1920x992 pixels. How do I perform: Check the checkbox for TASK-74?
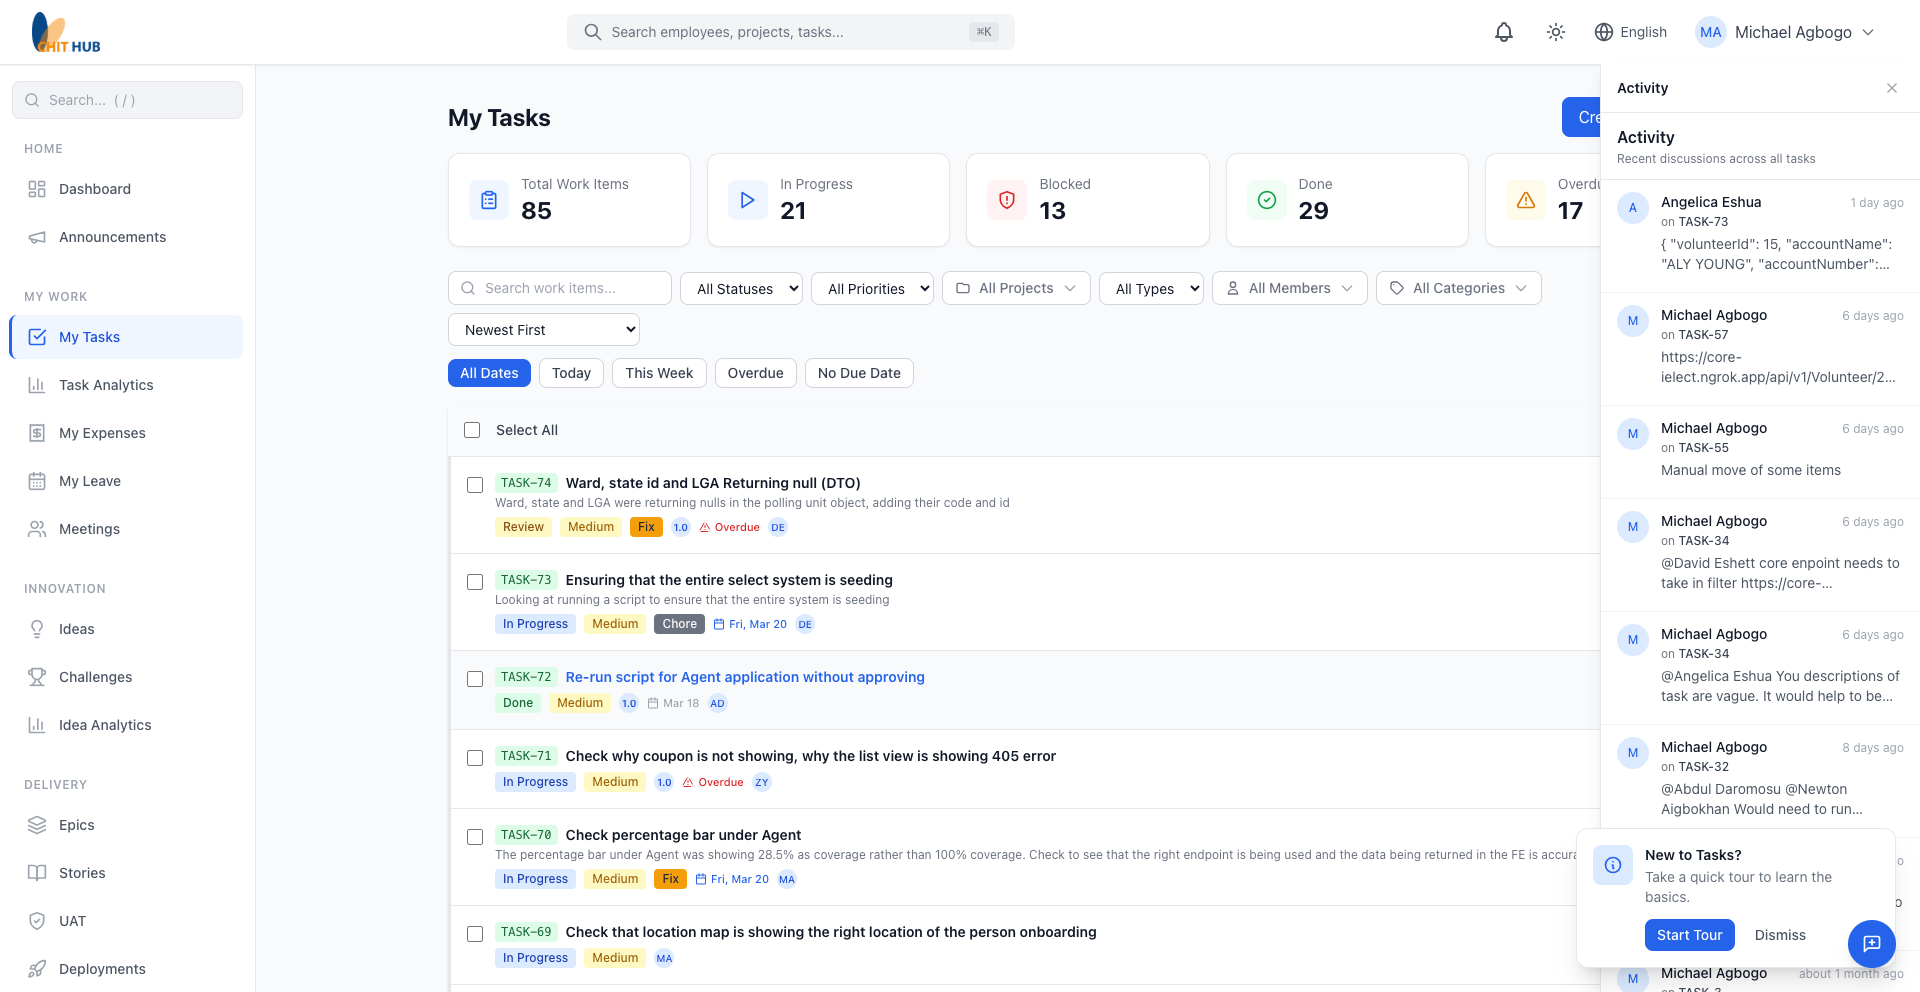coord(475,485)
